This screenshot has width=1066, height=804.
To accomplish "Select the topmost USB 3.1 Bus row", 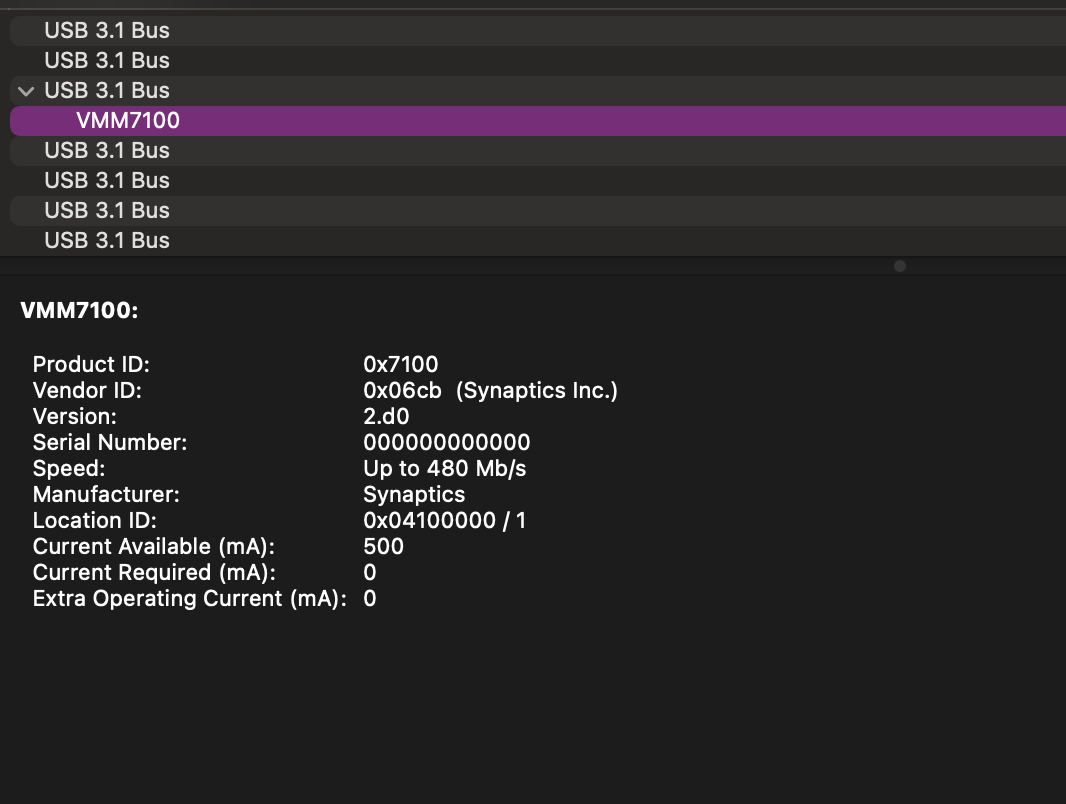I will tap(107, 31).
